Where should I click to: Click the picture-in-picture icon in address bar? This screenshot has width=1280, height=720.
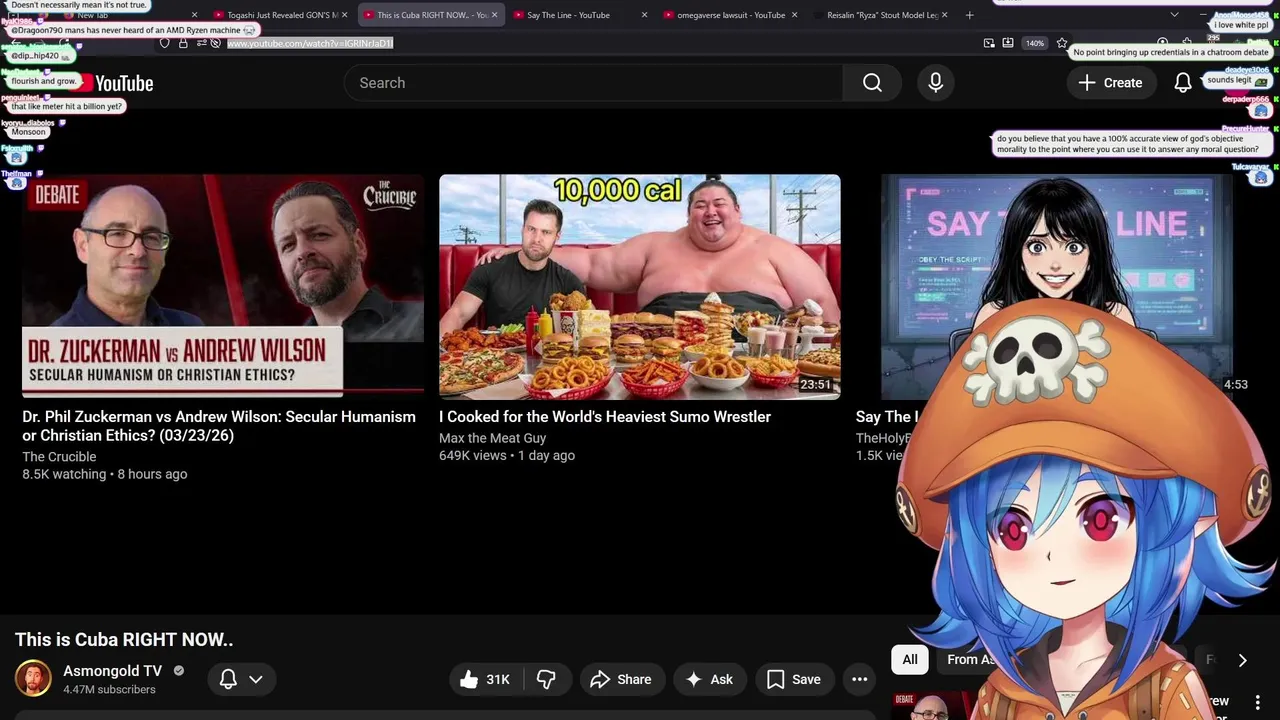989,43
